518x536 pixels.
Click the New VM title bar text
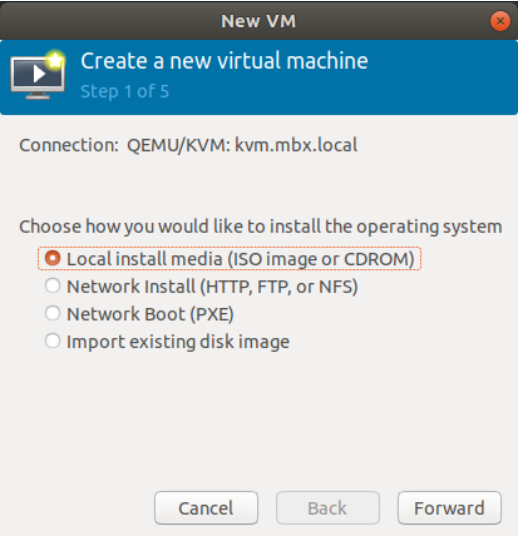click(x=258, y=21)
